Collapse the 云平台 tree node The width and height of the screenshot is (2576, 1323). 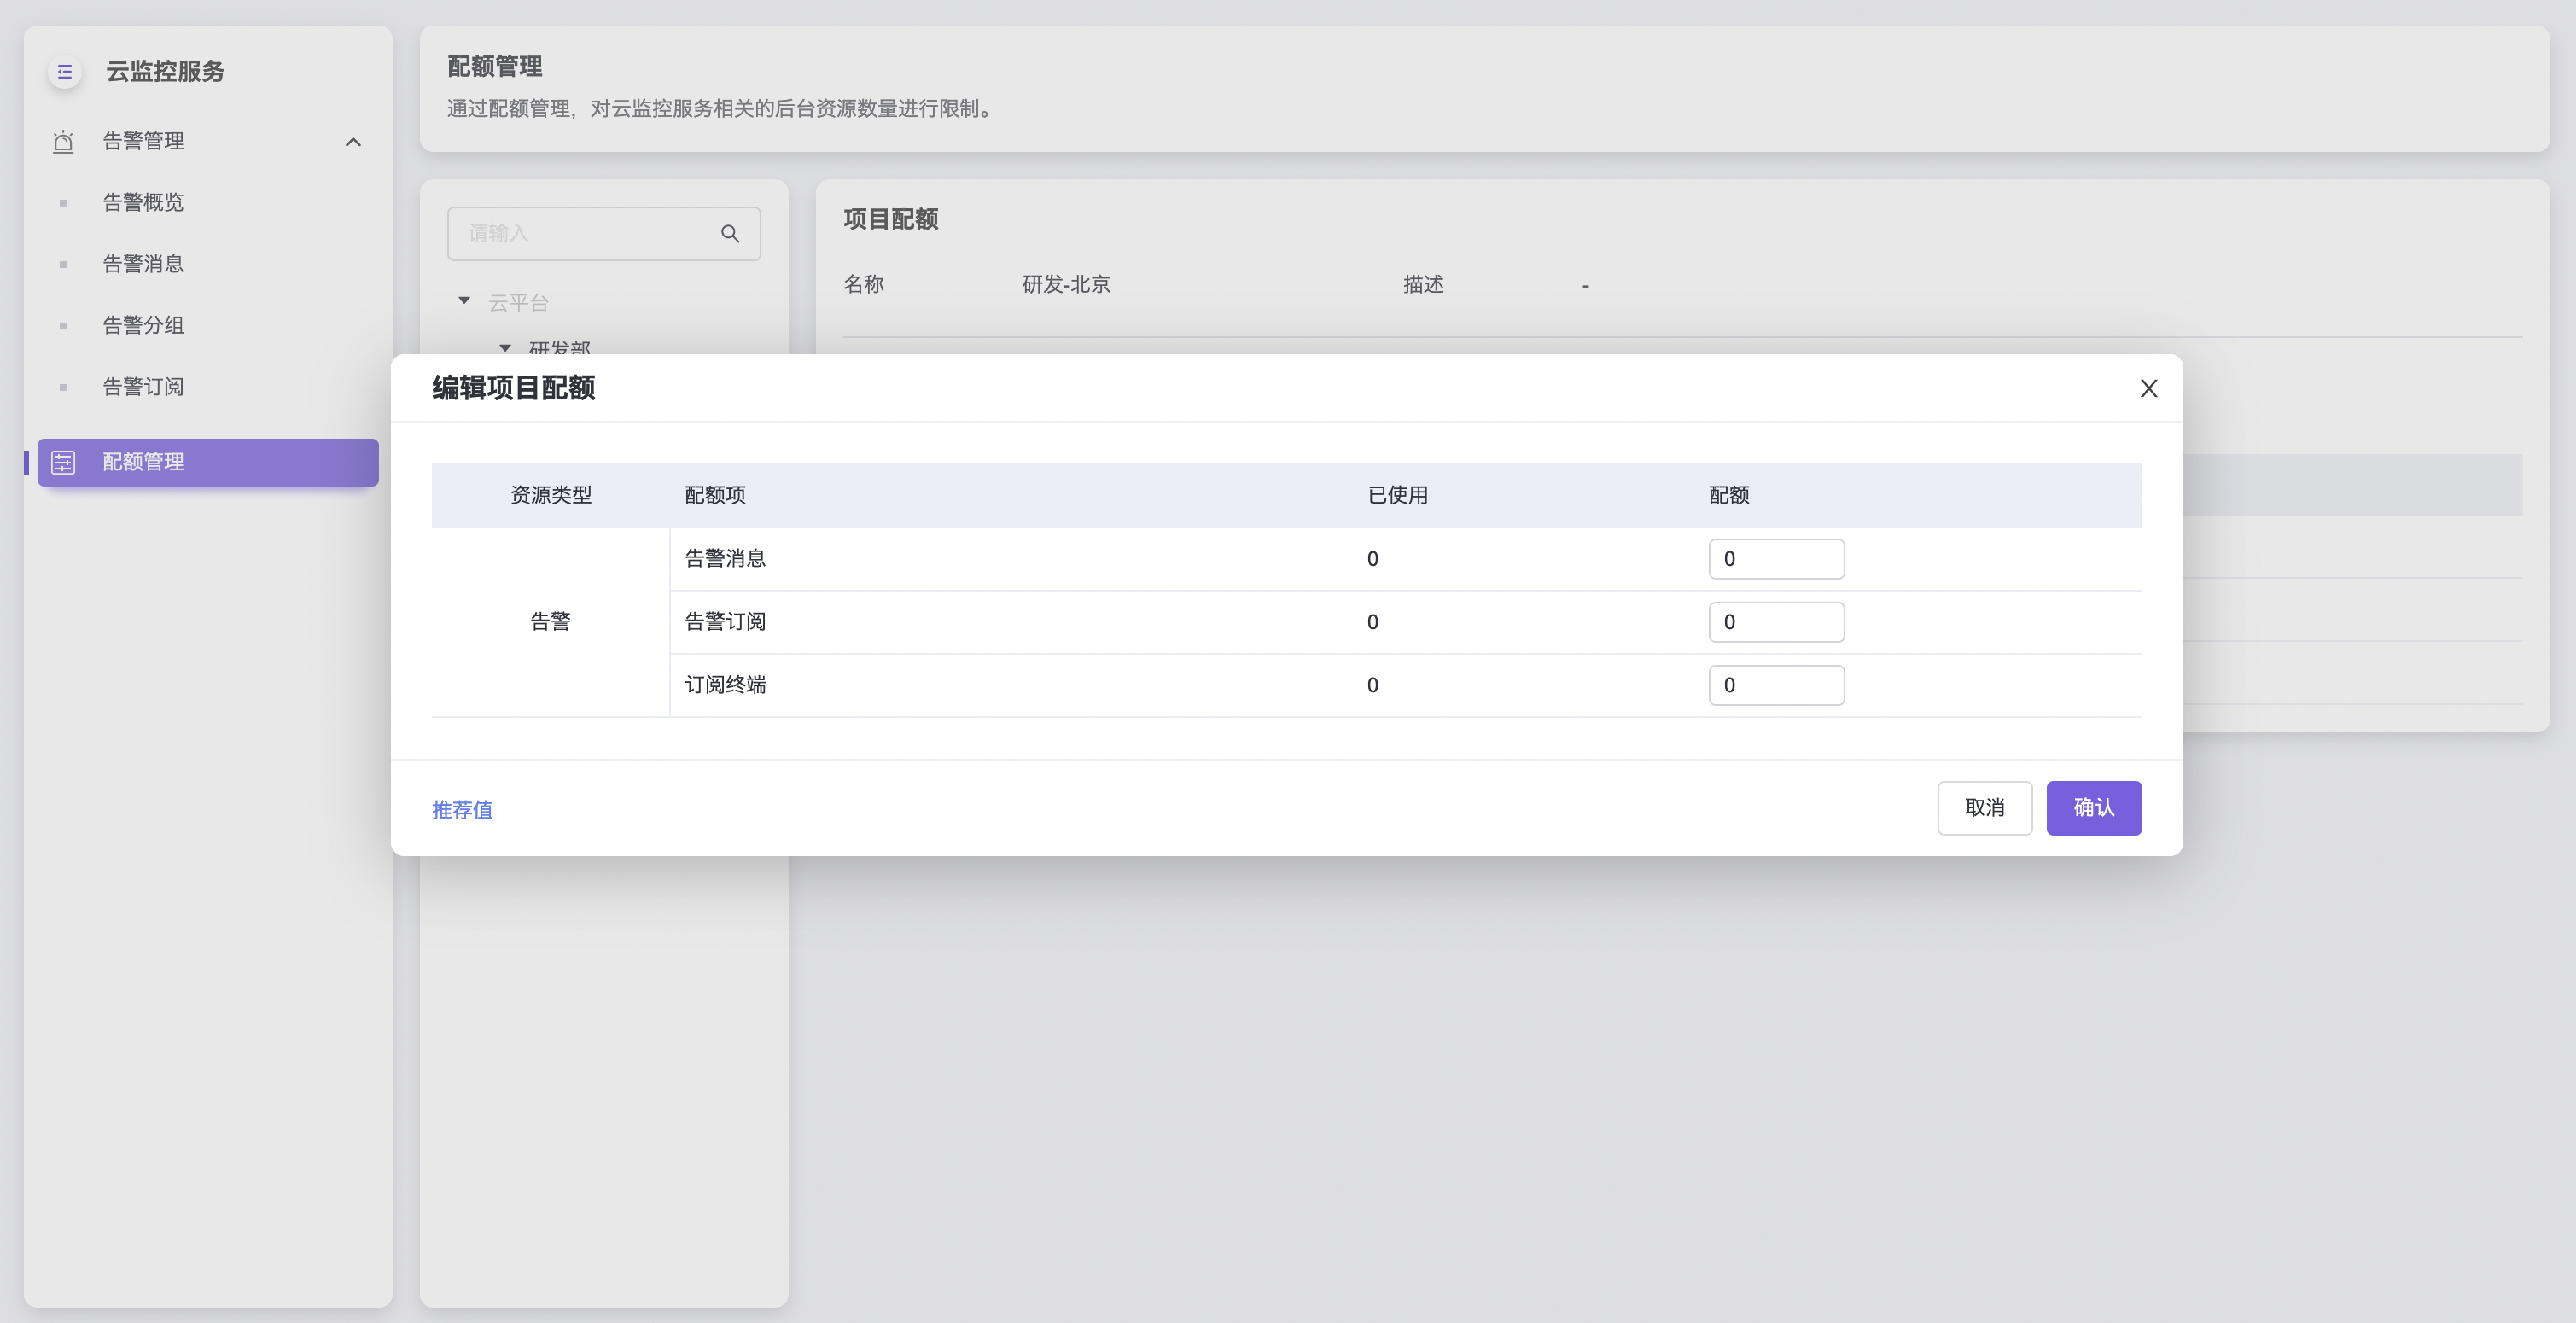click(464, 301)
